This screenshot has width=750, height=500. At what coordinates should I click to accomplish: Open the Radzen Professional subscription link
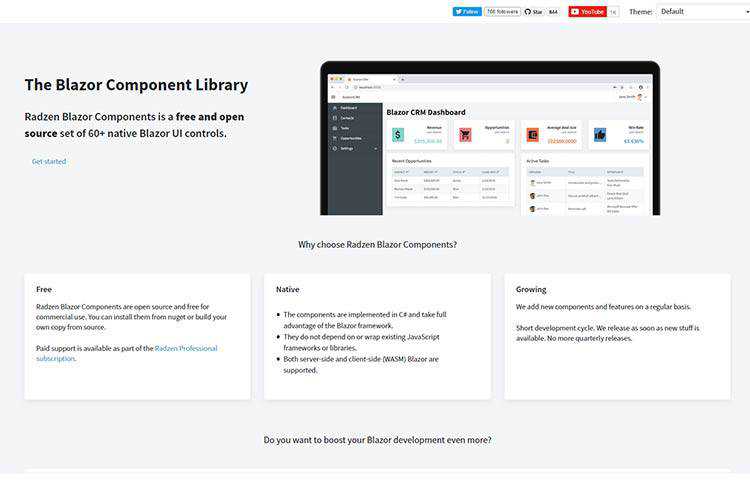pos(186,349)
